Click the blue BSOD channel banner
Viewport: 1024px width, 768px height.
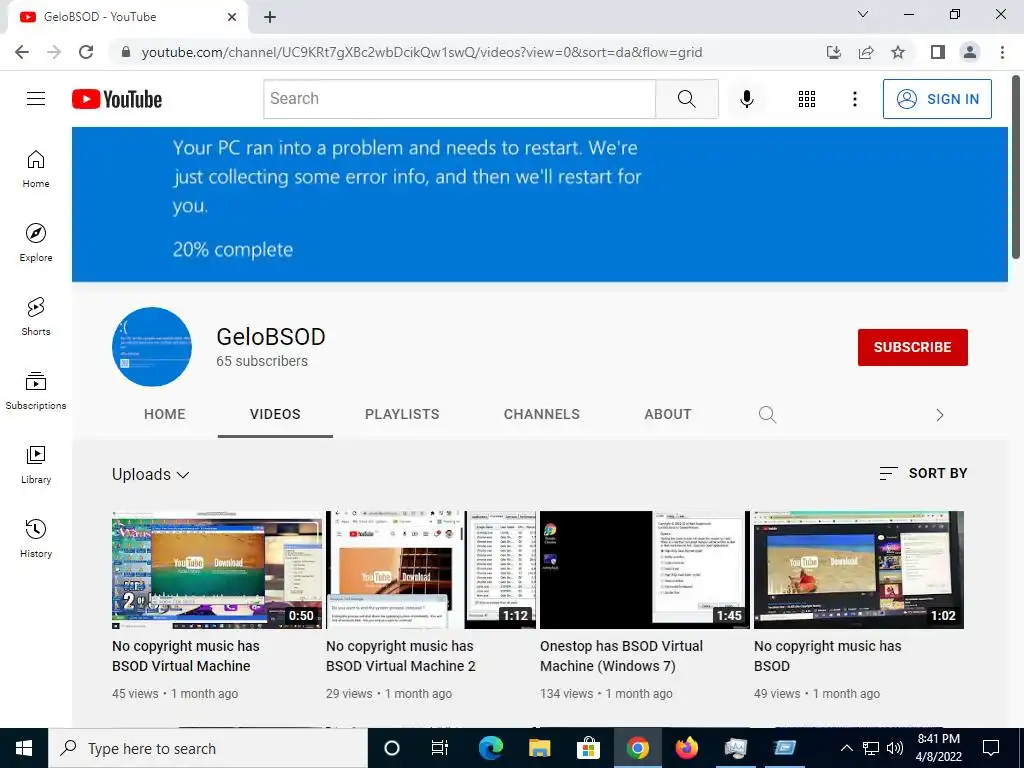(539, 204)
